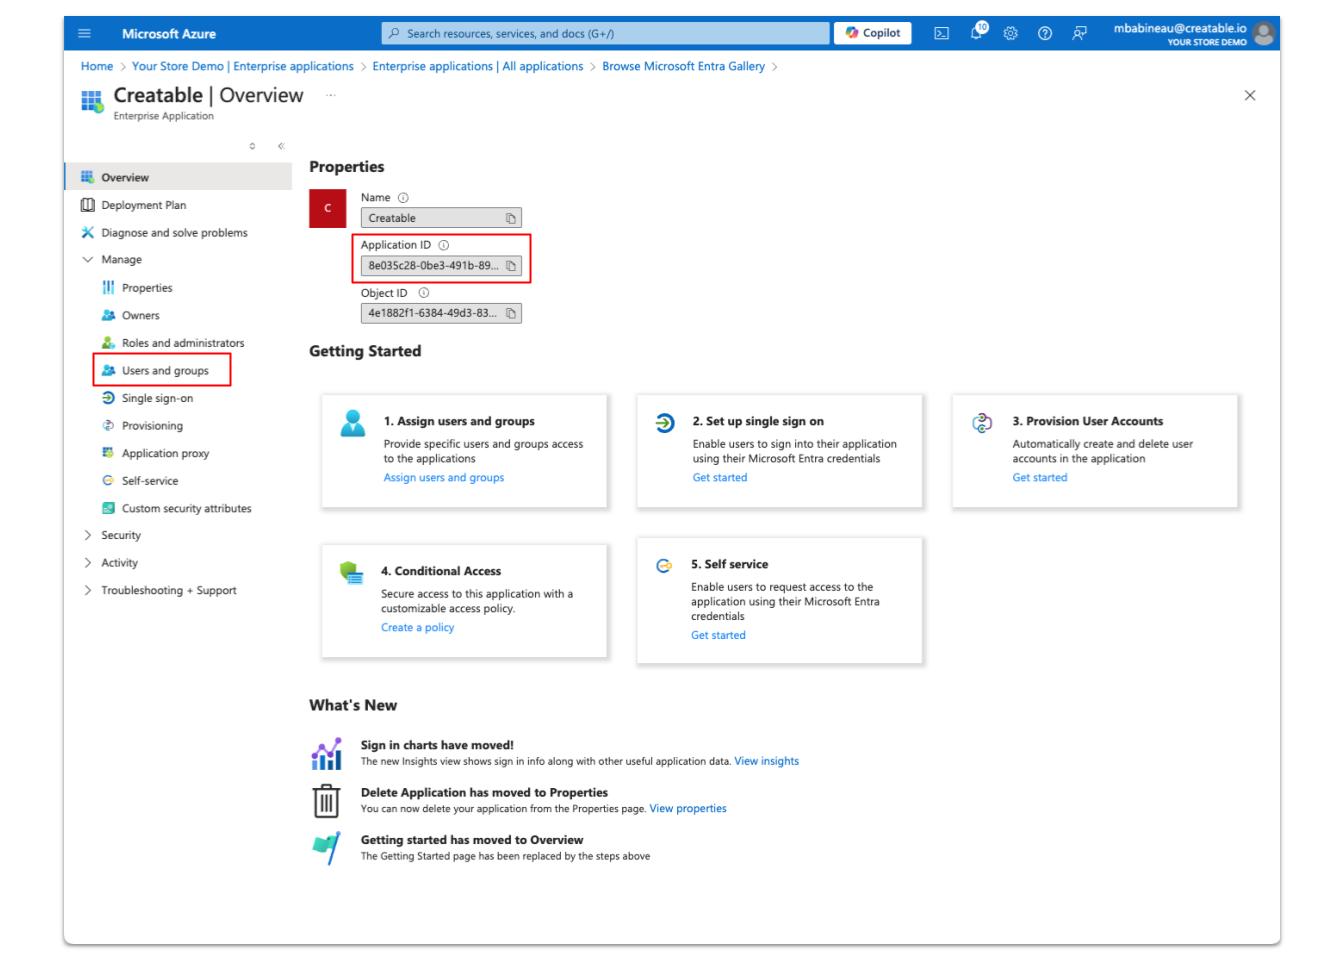Image resolution: width=1344 pixels, height=960 pixels.
Task: Open Custom security attributes
Action: 178,509
